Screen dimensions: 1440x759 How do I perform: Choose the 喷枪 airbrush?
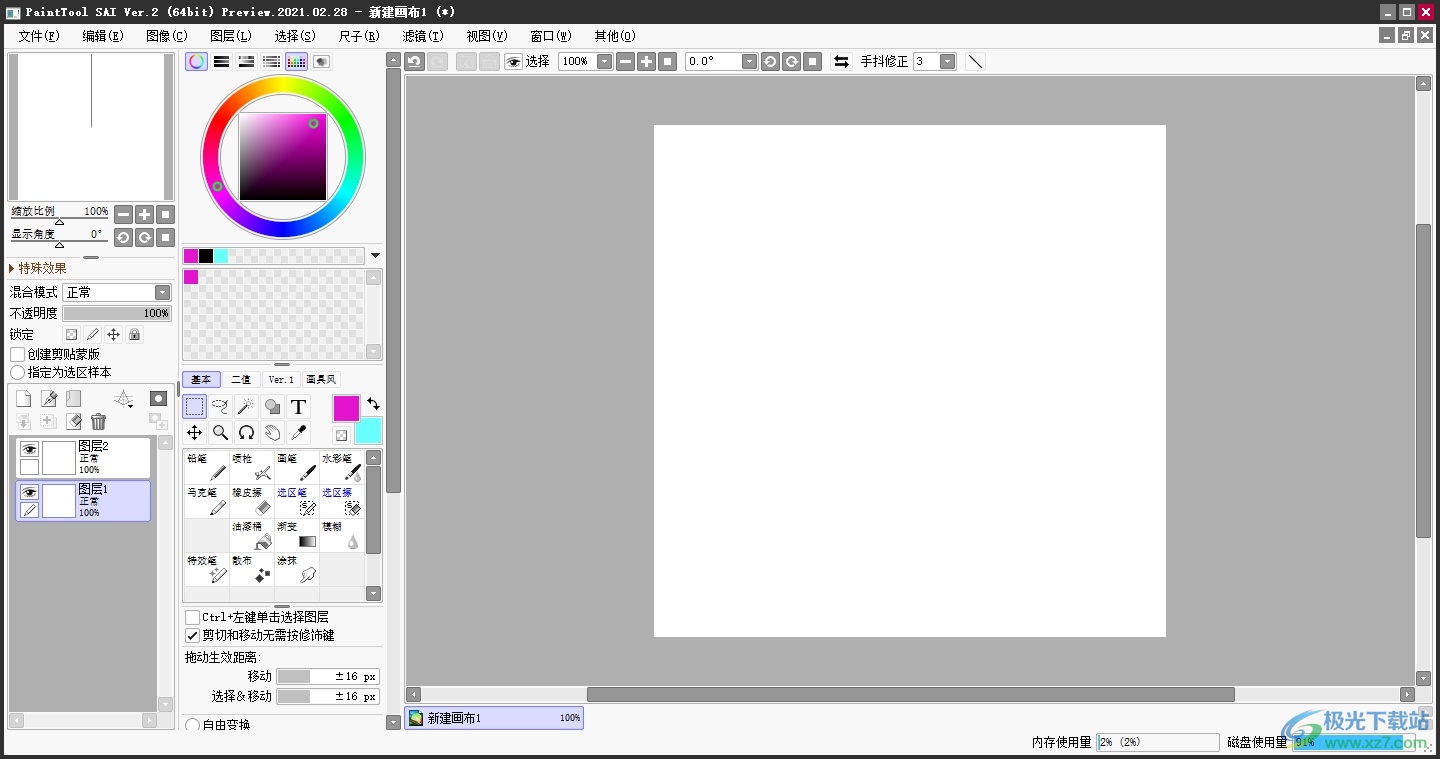point(252,467)
